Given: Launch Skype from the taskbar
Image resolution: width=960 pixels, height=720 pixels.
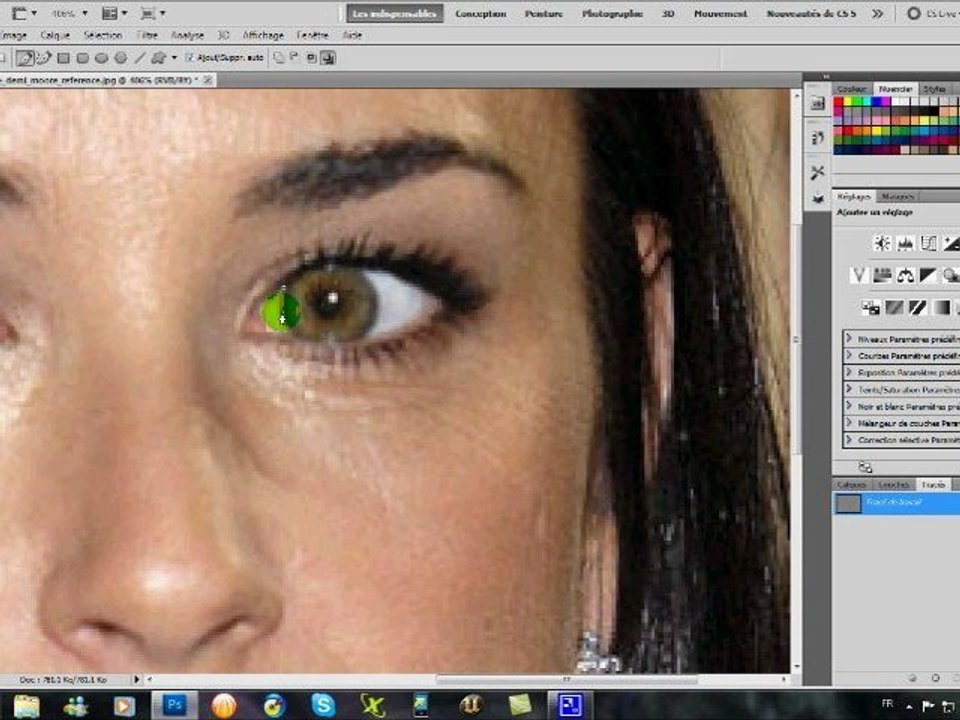Looking at the screenshot, I should click(323, 705).
